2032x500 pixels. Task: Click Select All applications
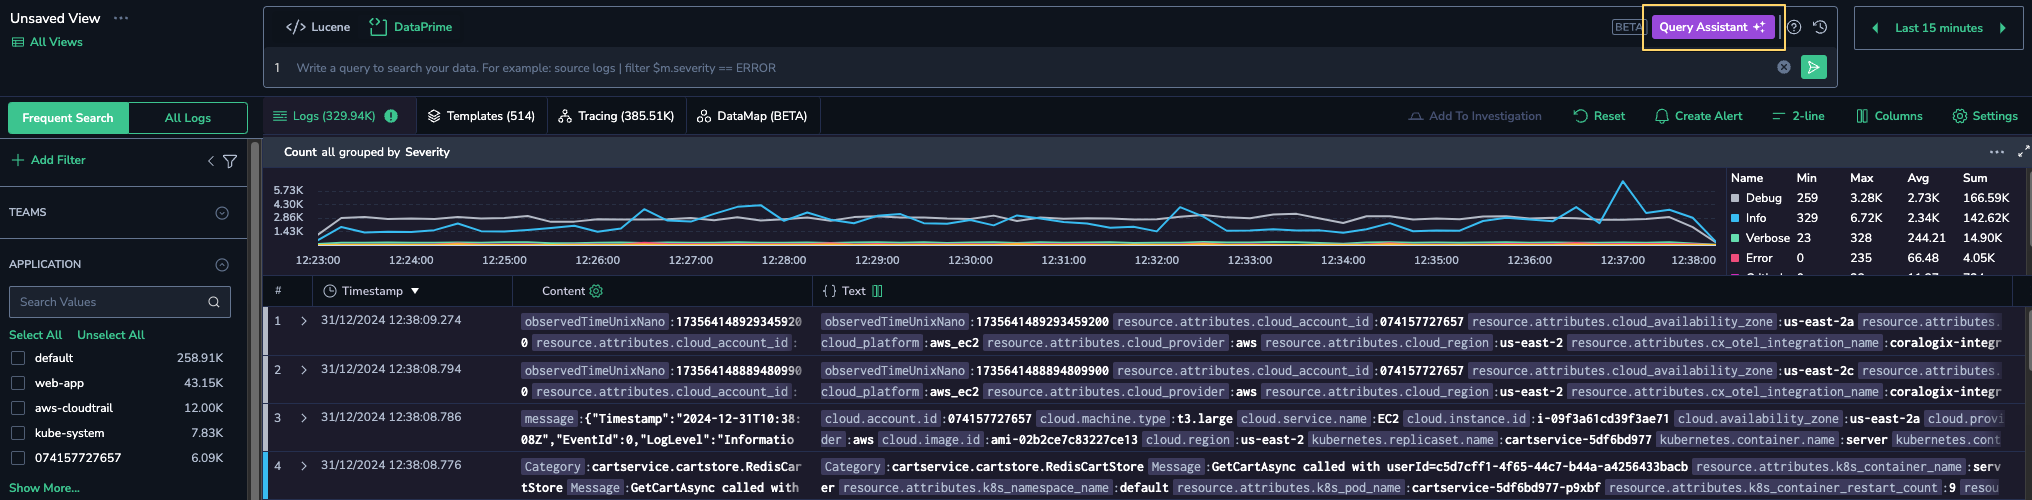coord(35,335)
